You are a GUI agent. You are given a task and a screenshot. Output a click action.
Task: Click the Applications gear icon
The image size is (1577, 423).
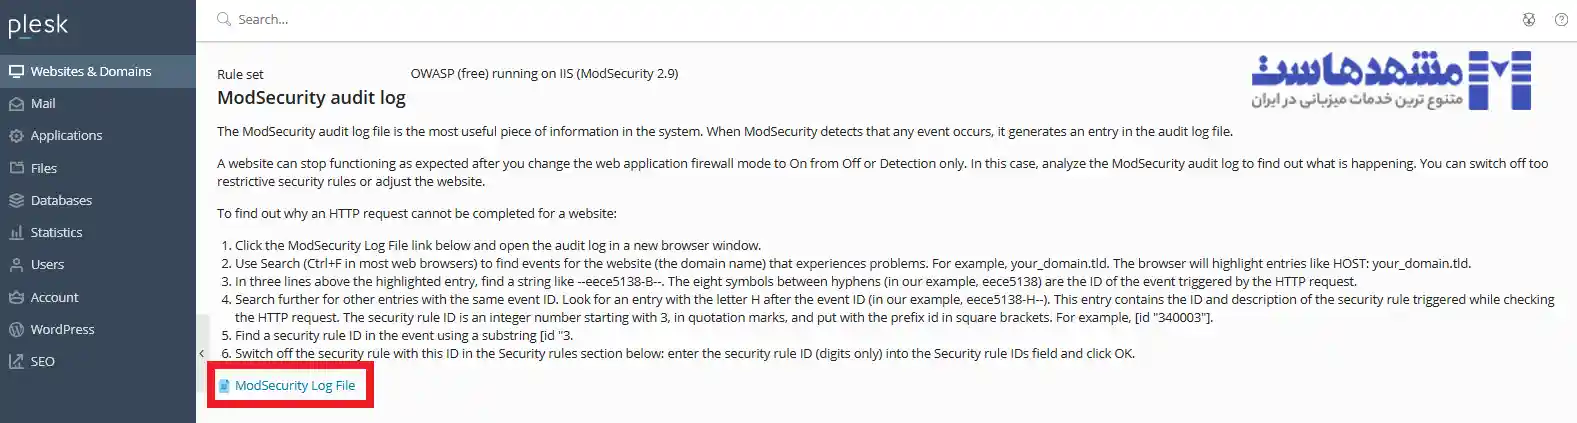(x=16, y=136)
